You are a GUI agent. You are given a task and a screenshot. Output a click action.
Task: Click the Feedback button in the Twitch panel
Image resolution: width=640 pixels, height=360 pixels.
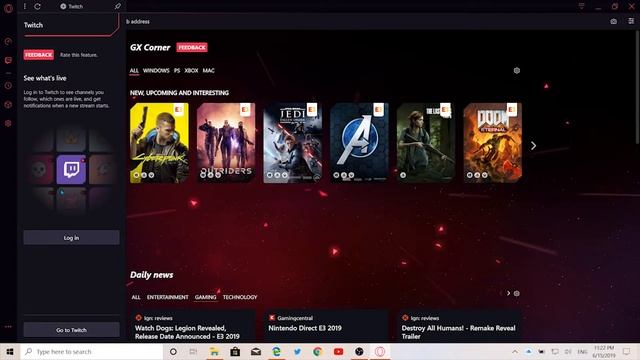point(39,55)
